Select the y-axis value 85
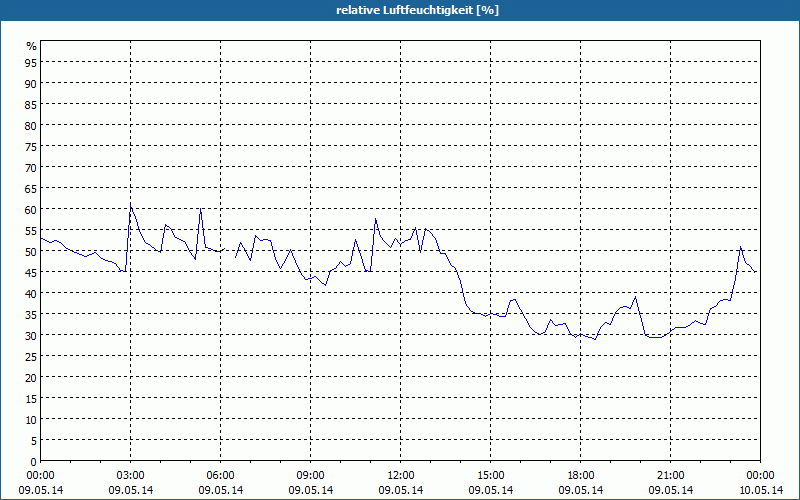The height and width of the screenshot is (500, 800). (31, 104)
